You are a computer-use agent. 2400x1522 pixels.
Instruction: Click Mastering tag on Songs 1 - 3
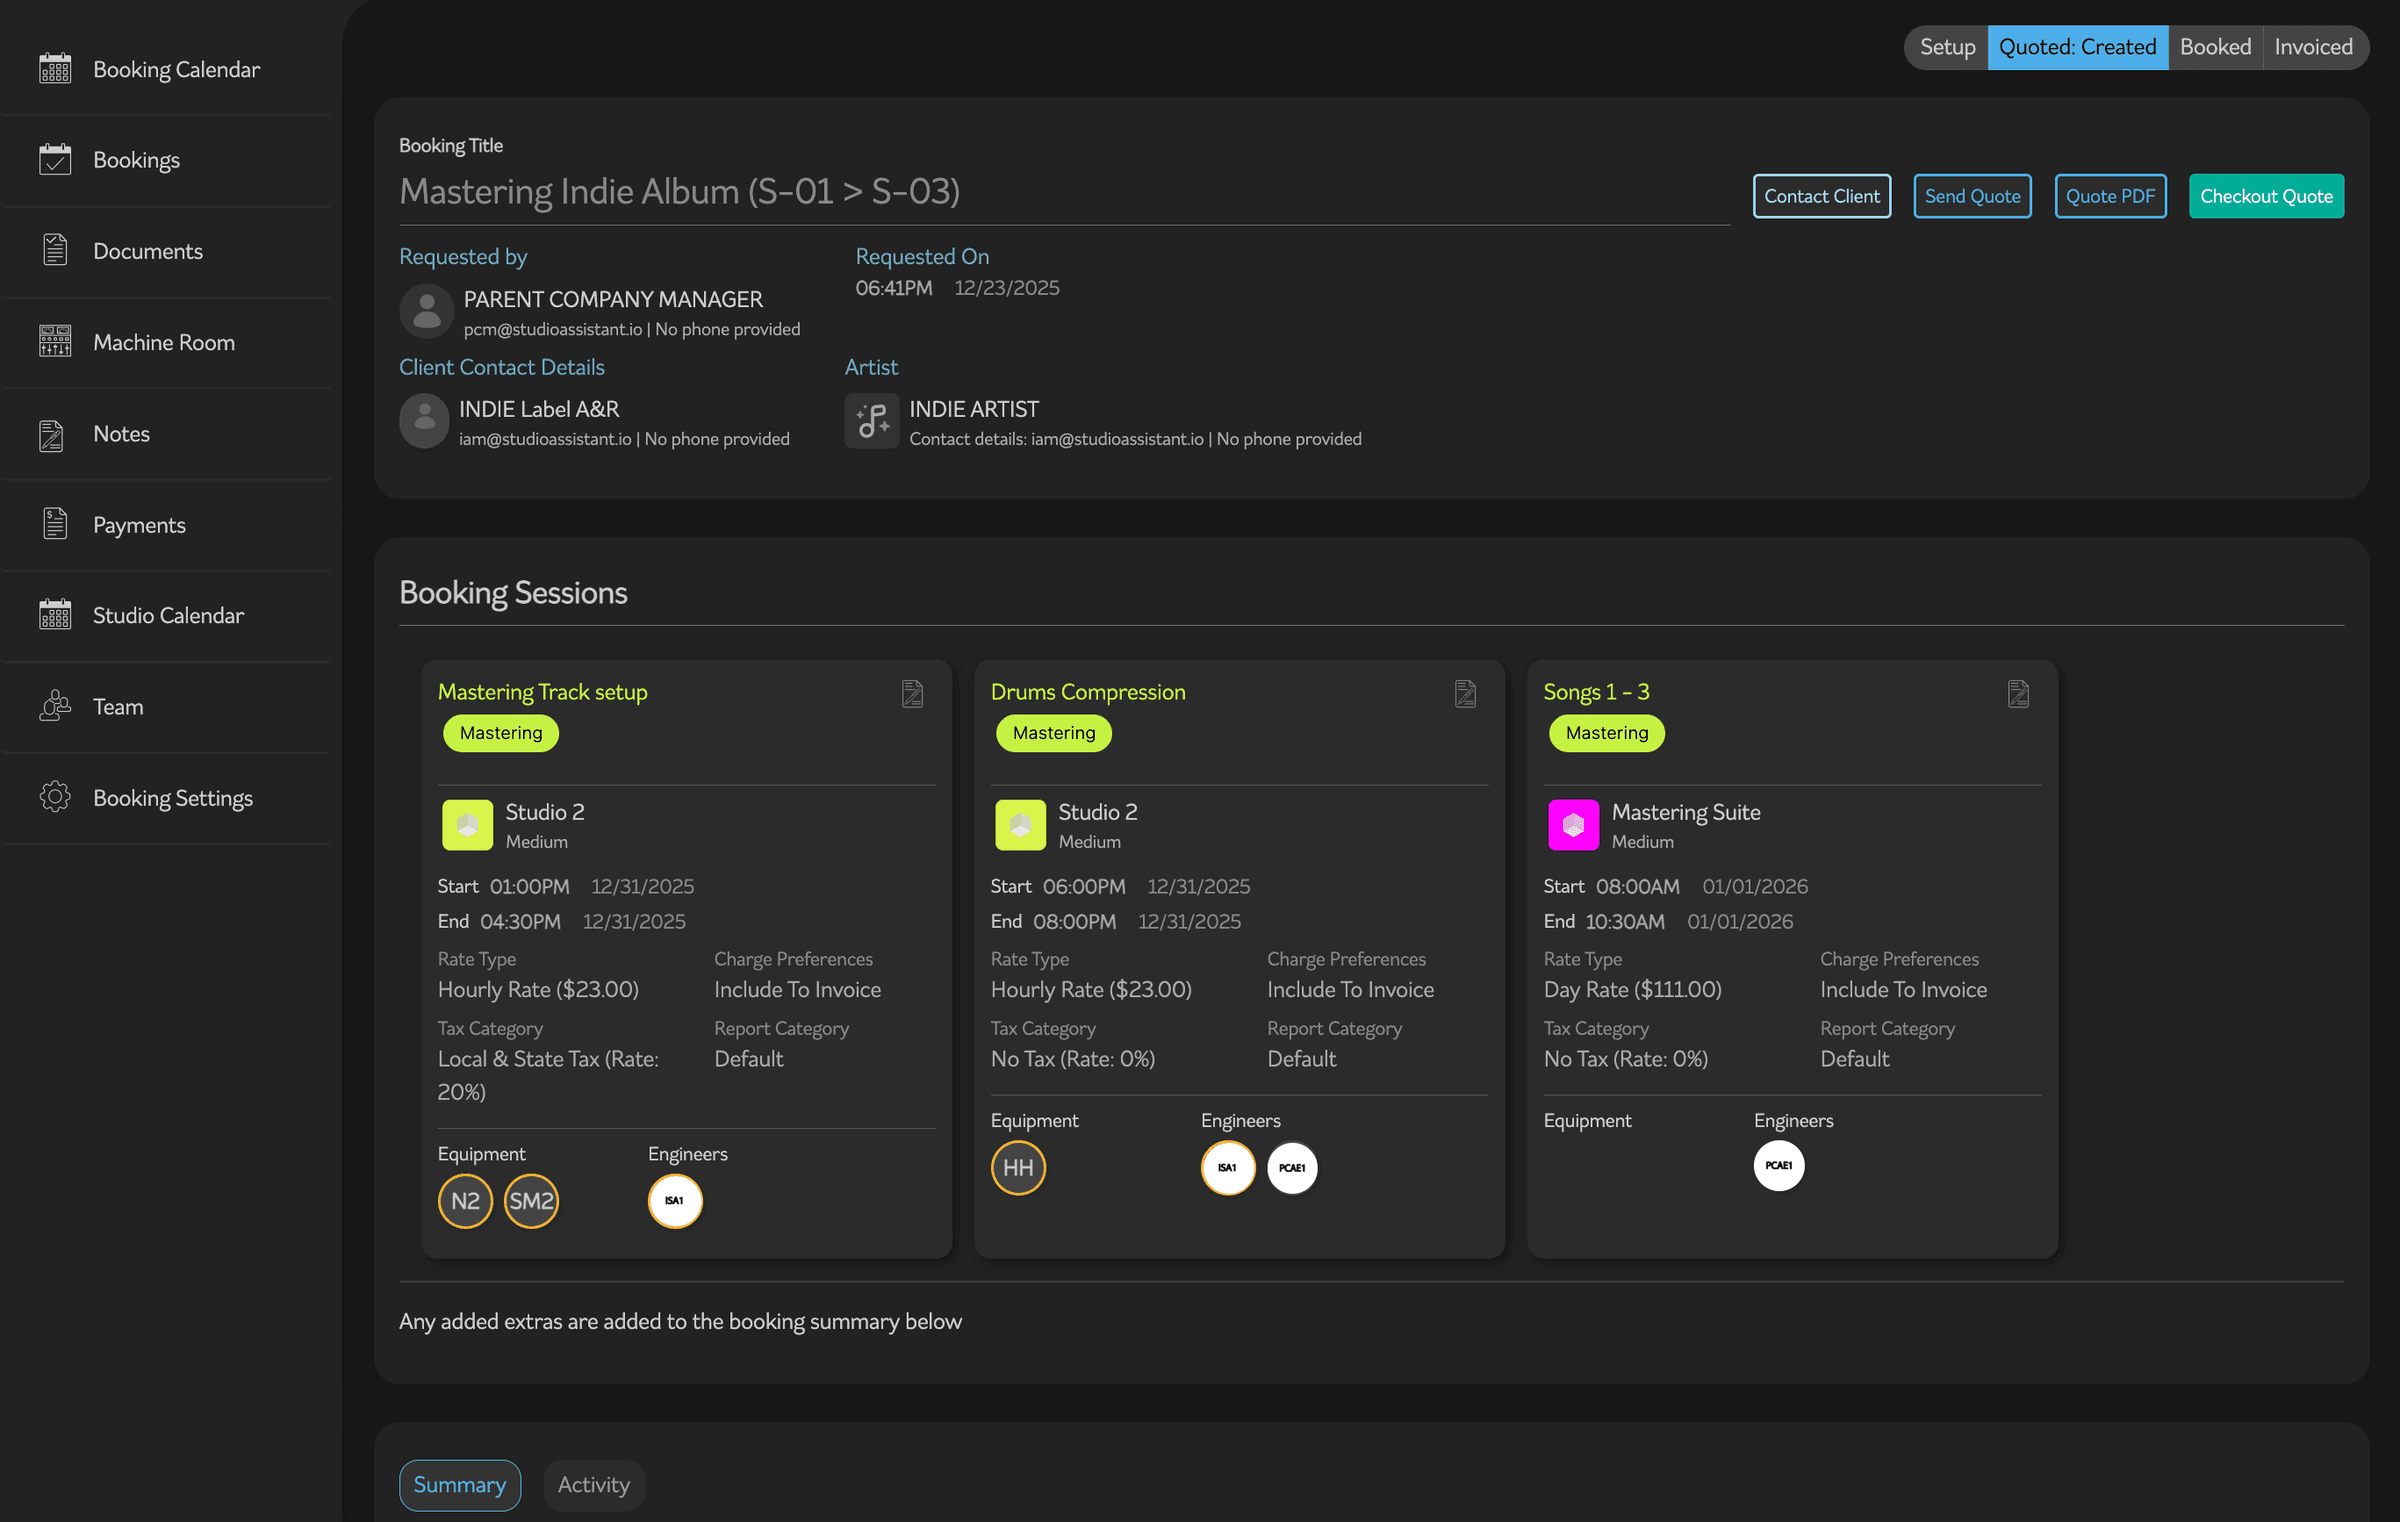(x=1607, y=732)
